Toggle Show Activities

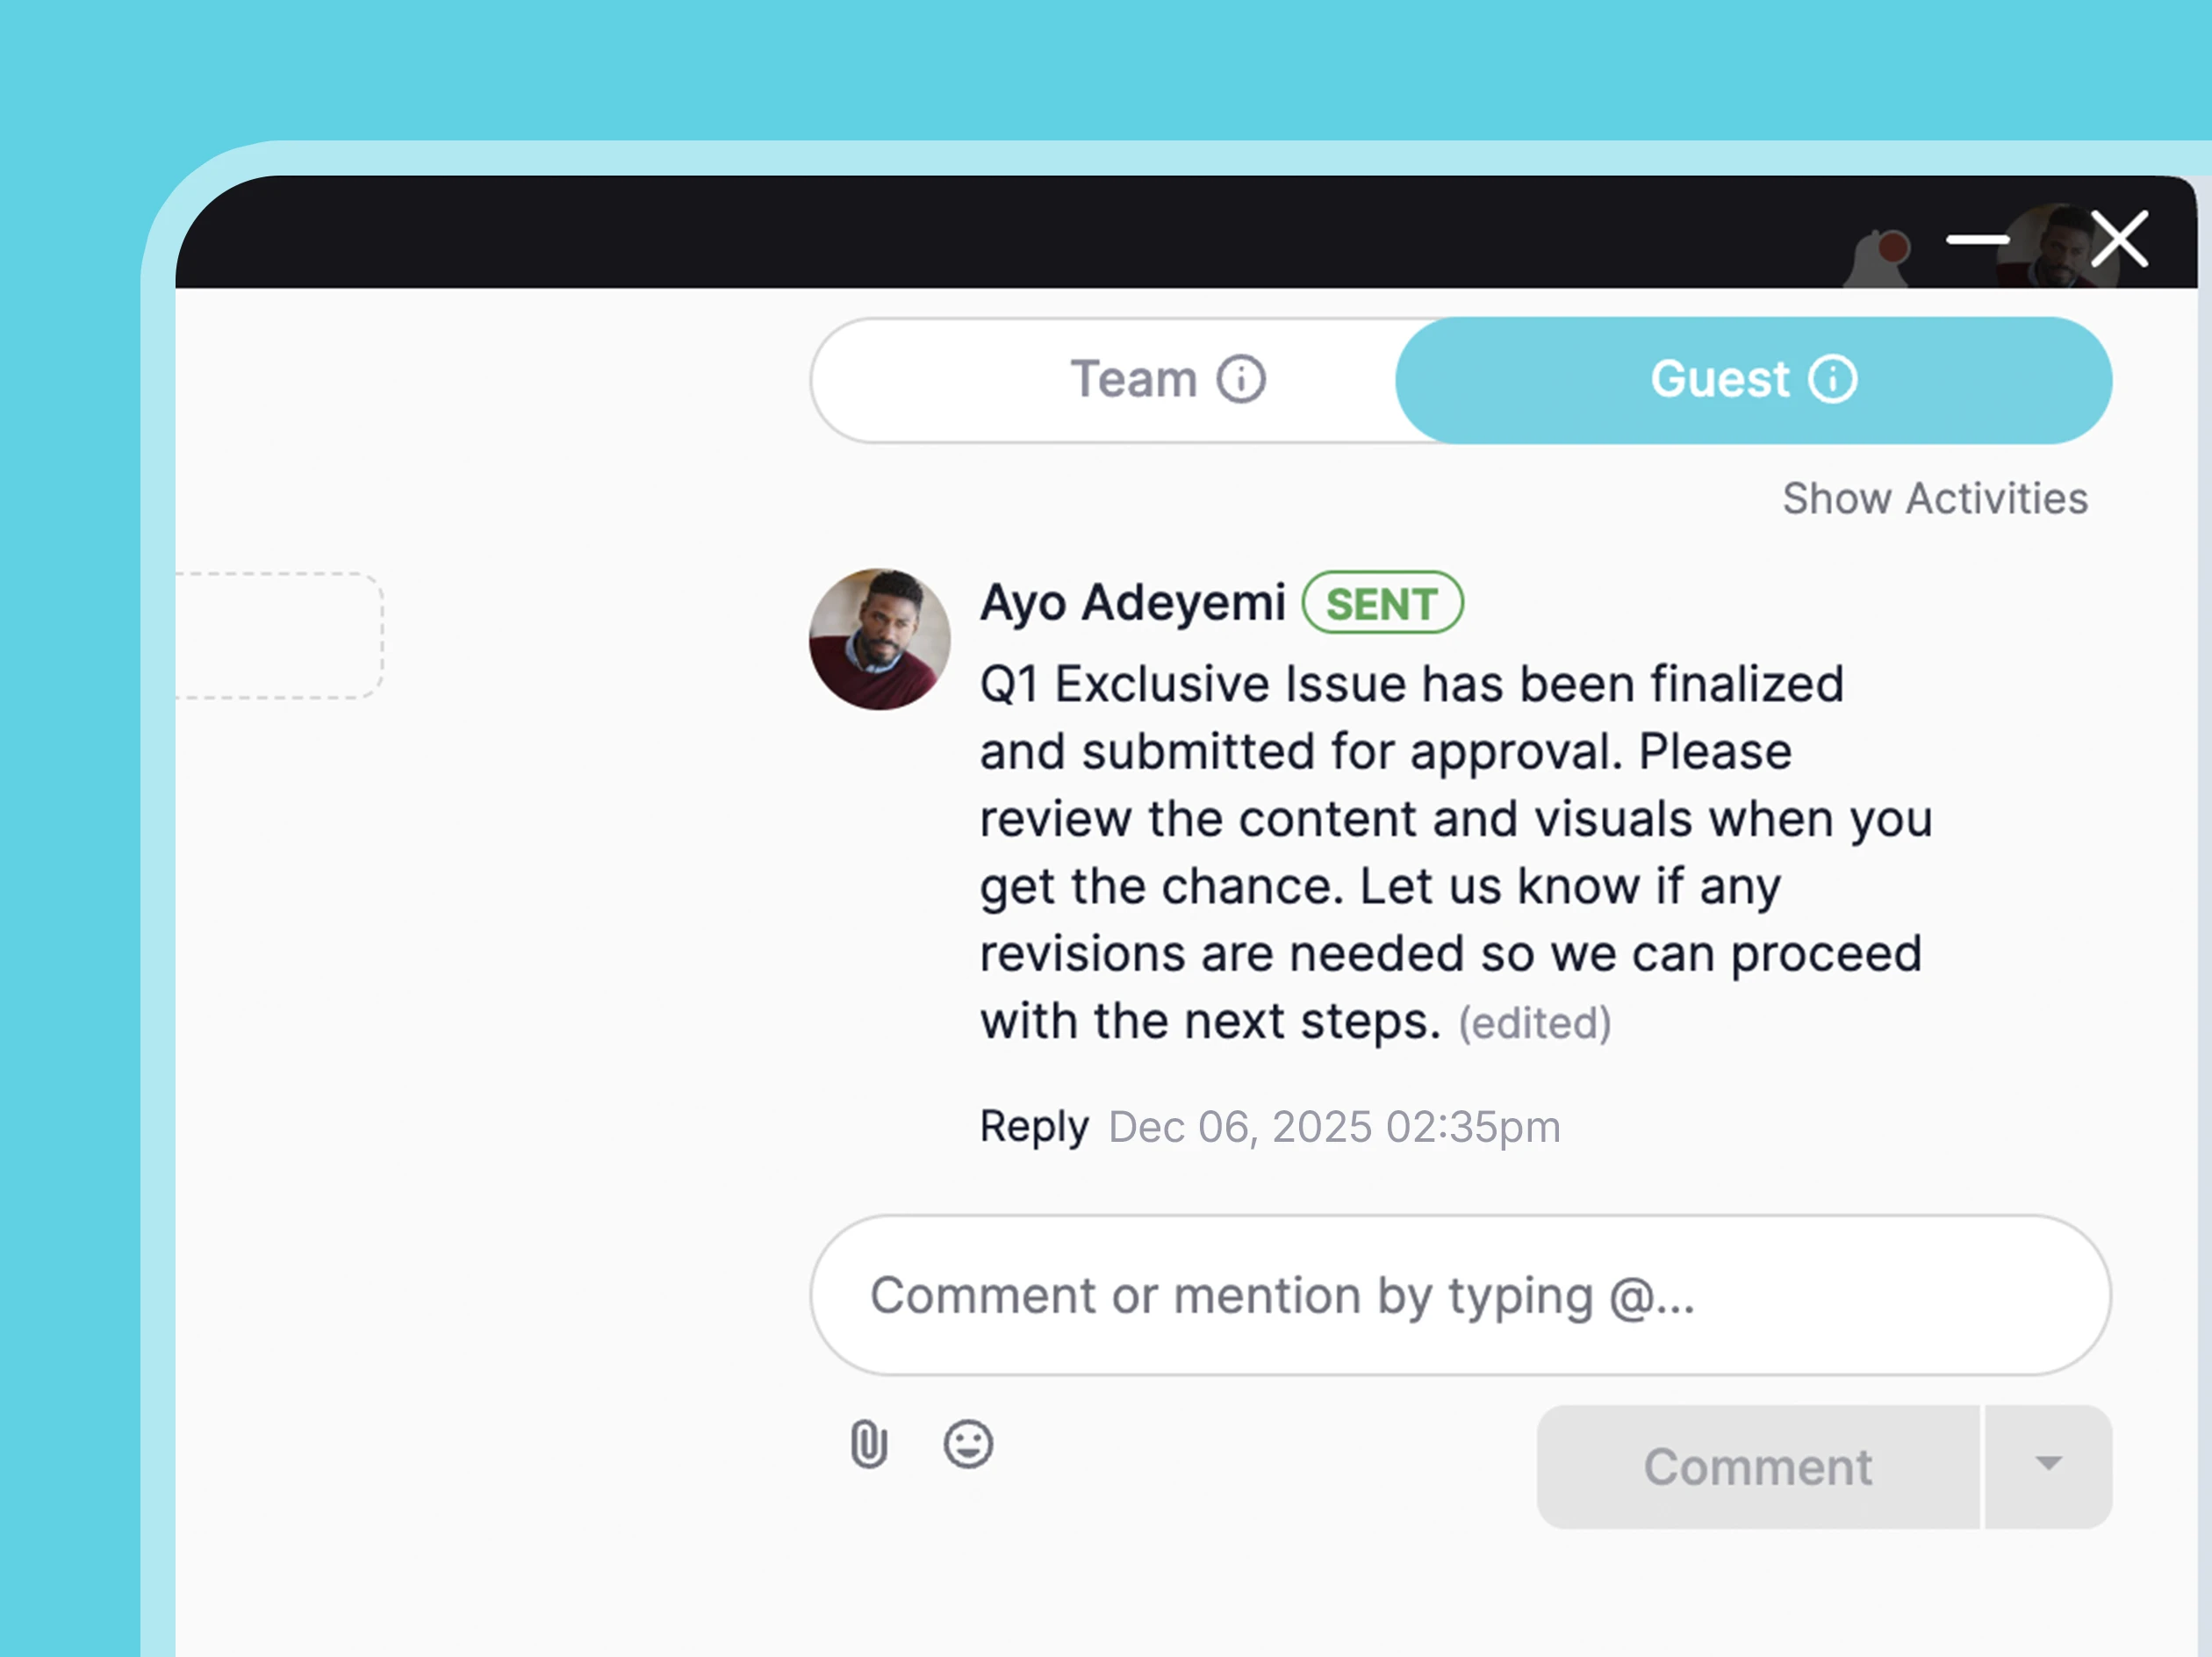pos(1935,497)
